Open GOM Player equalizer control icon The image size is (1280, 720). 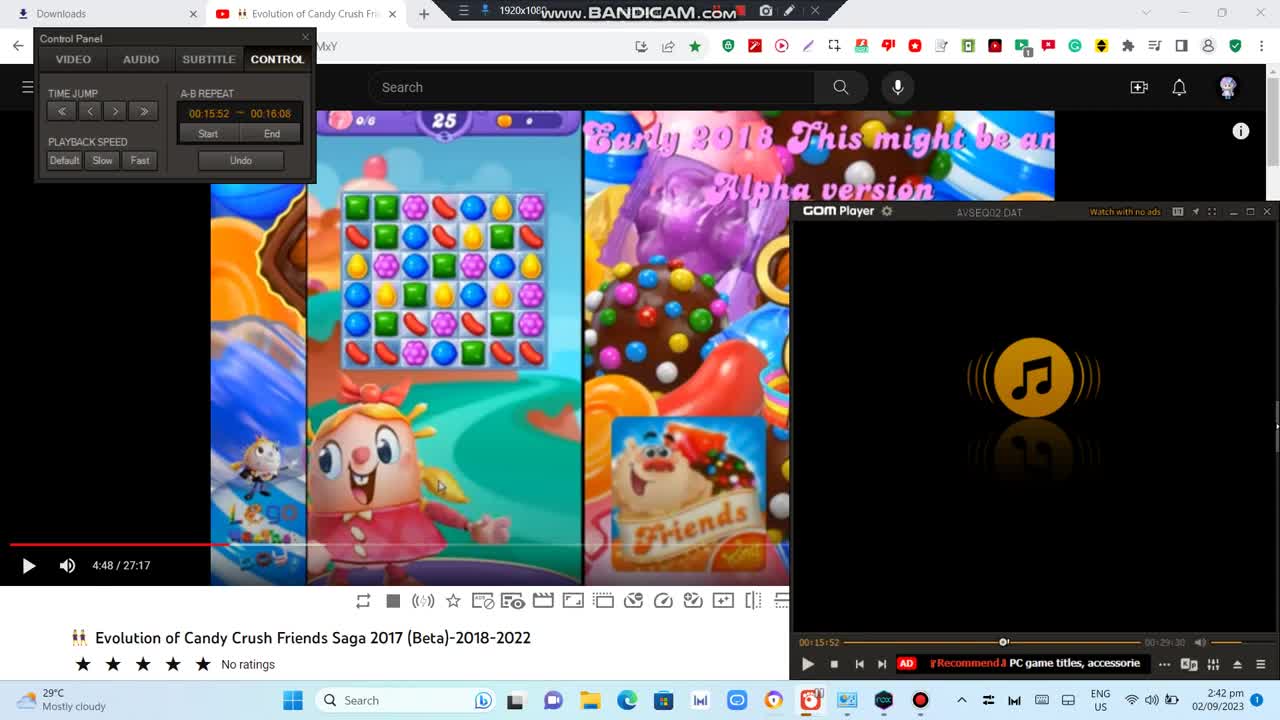point(1213,664)
